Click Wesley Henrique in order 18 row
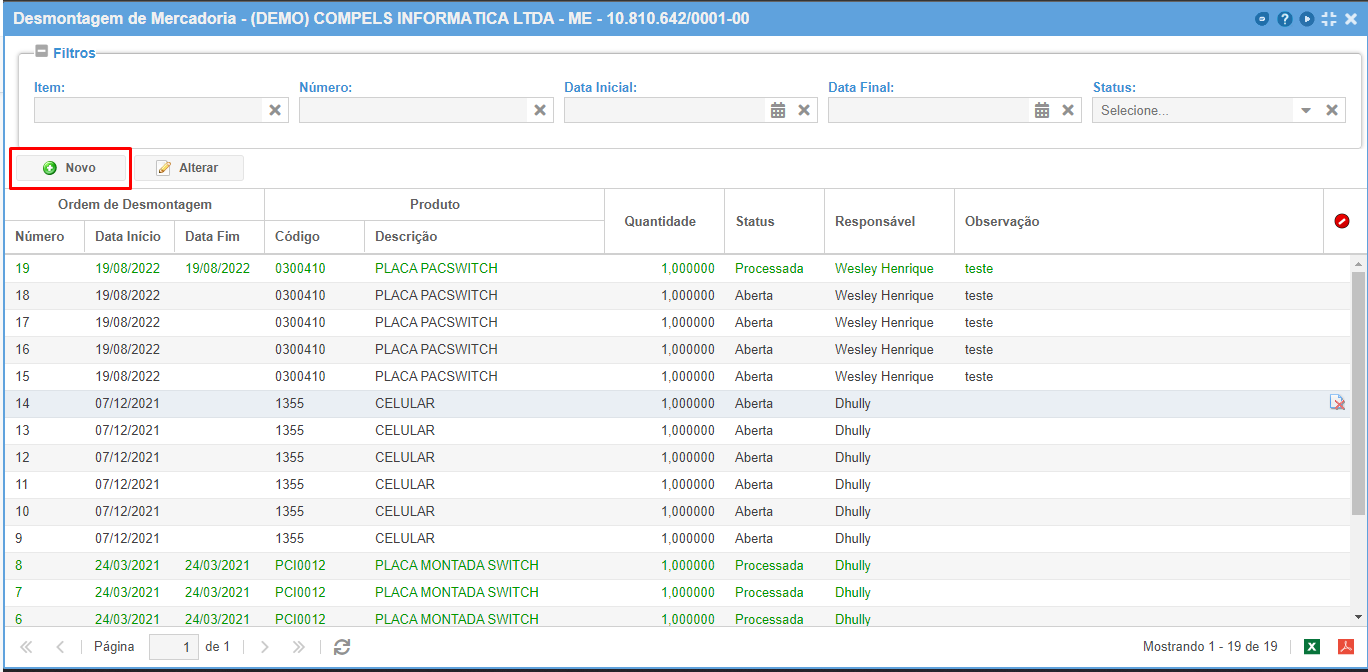This screenshot has width=1368, height=672. pos(884,295)
